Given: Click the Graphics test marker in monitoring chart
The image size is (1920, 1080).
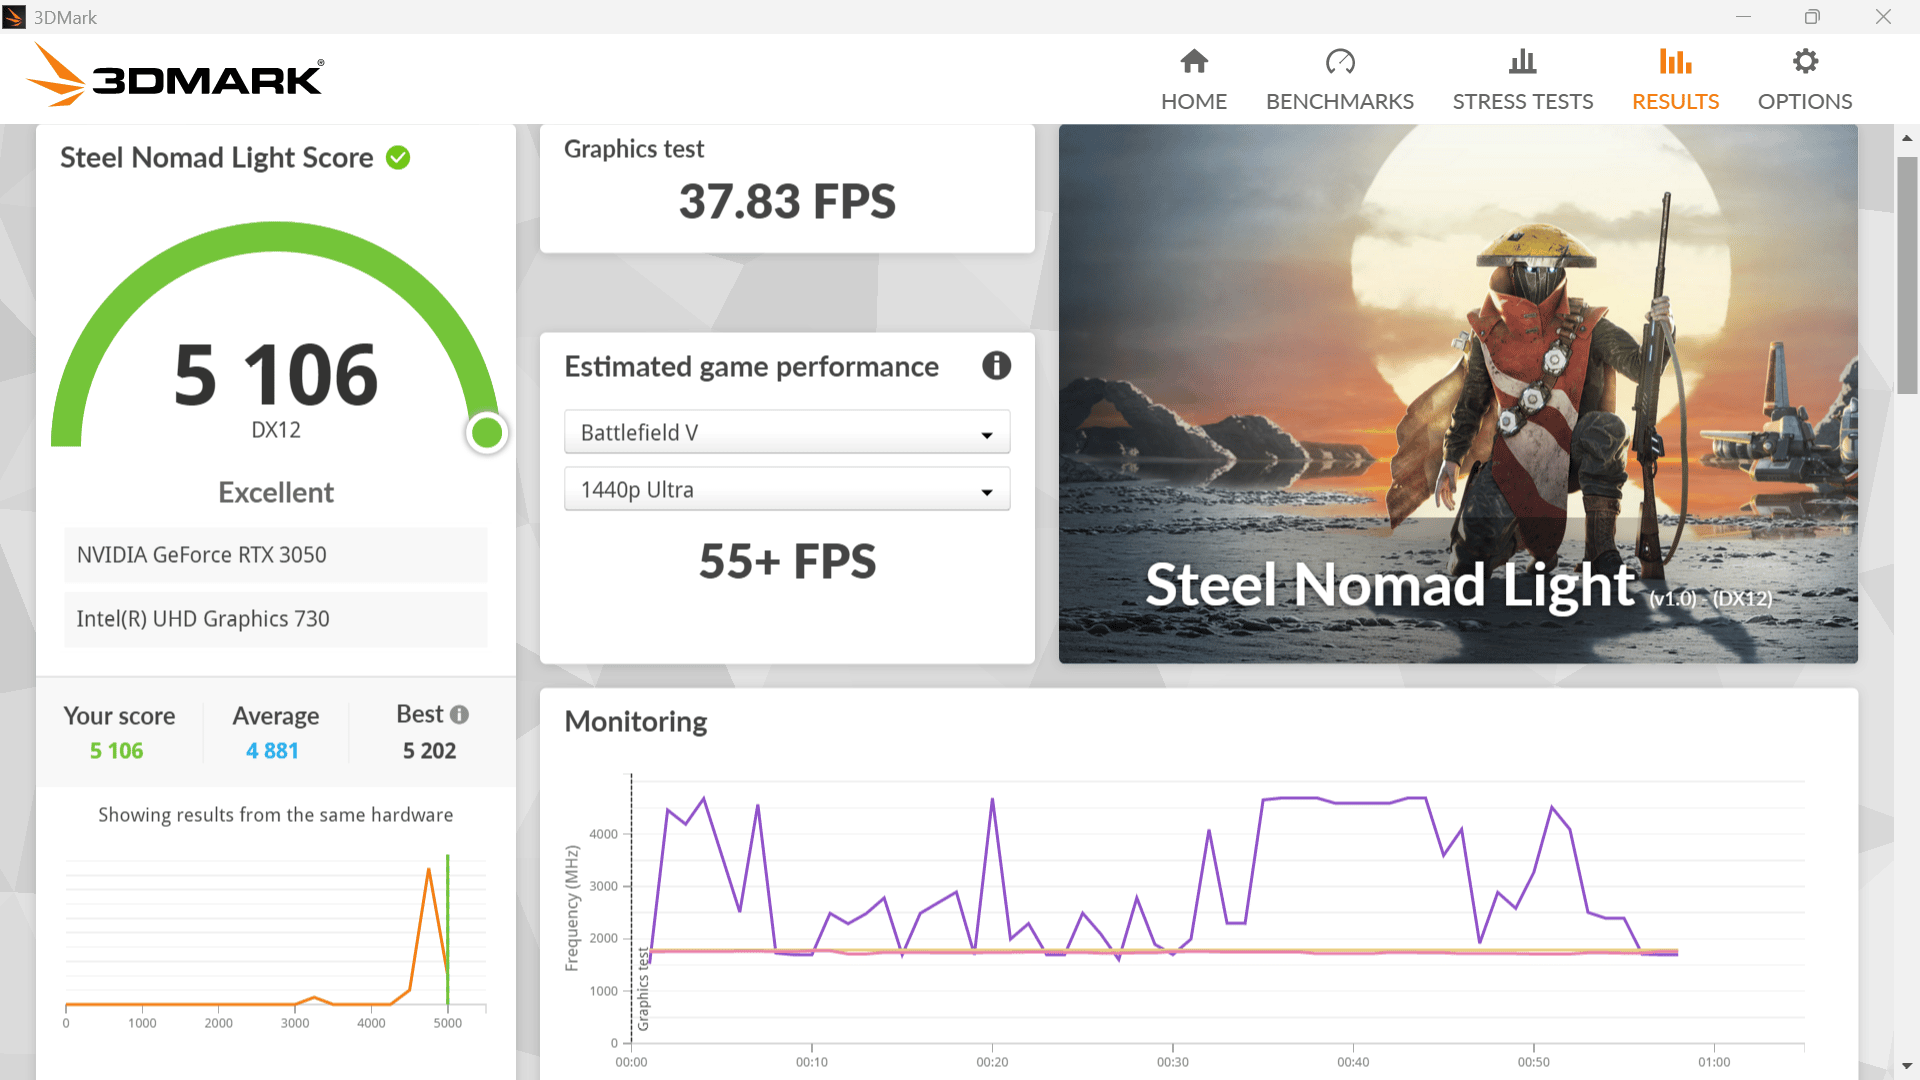Looking at the screenshot, I should (643, 989).
